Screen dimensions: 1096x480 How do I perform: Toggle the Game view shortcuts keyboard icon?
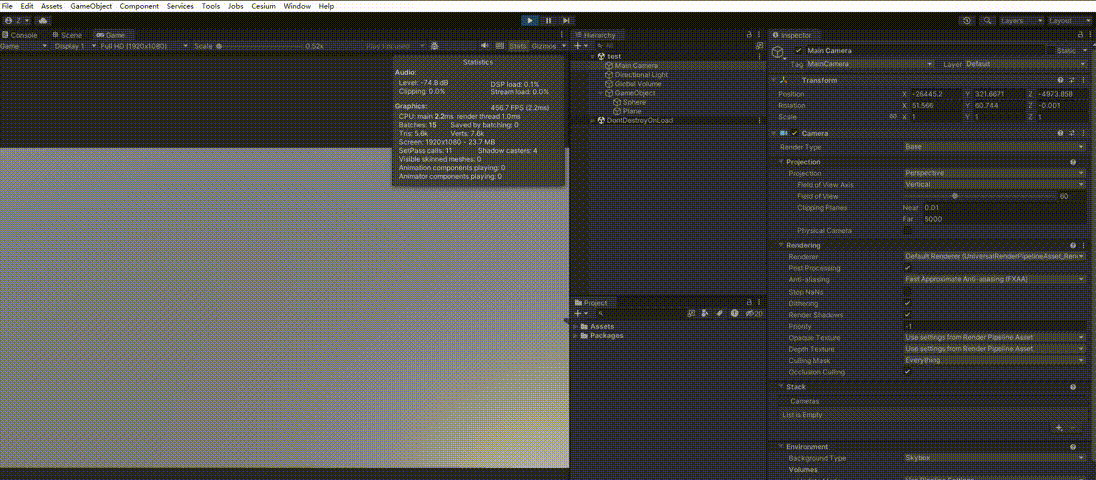499,45
